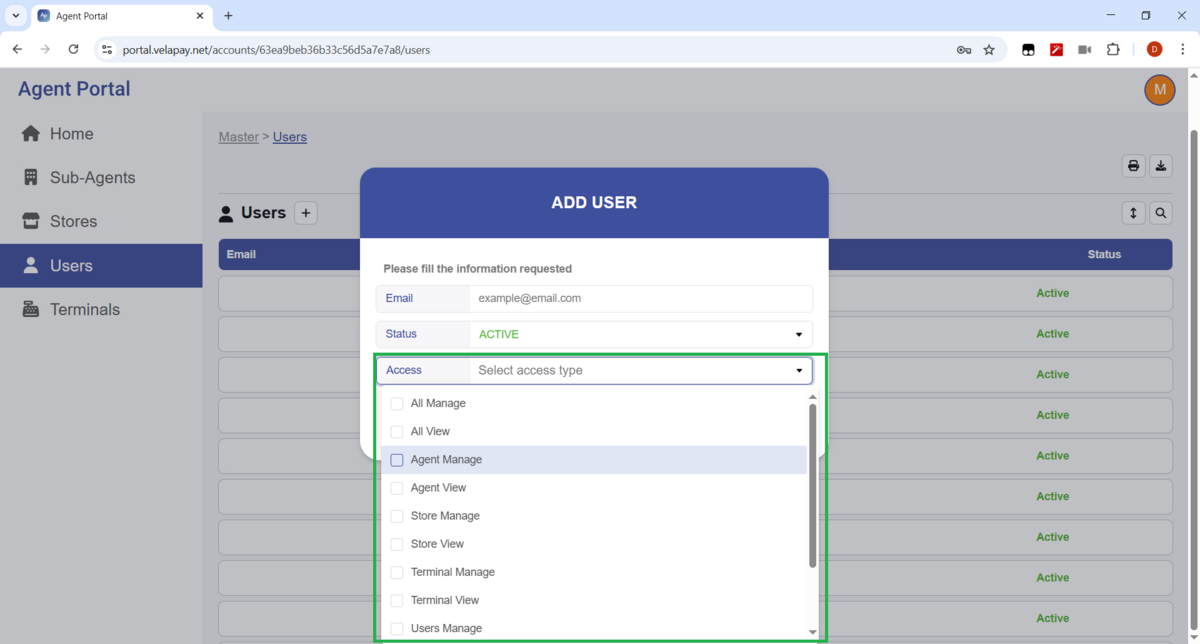
Task: Click the sort arrows icon for Users
Action: (x=1133, y=213)
